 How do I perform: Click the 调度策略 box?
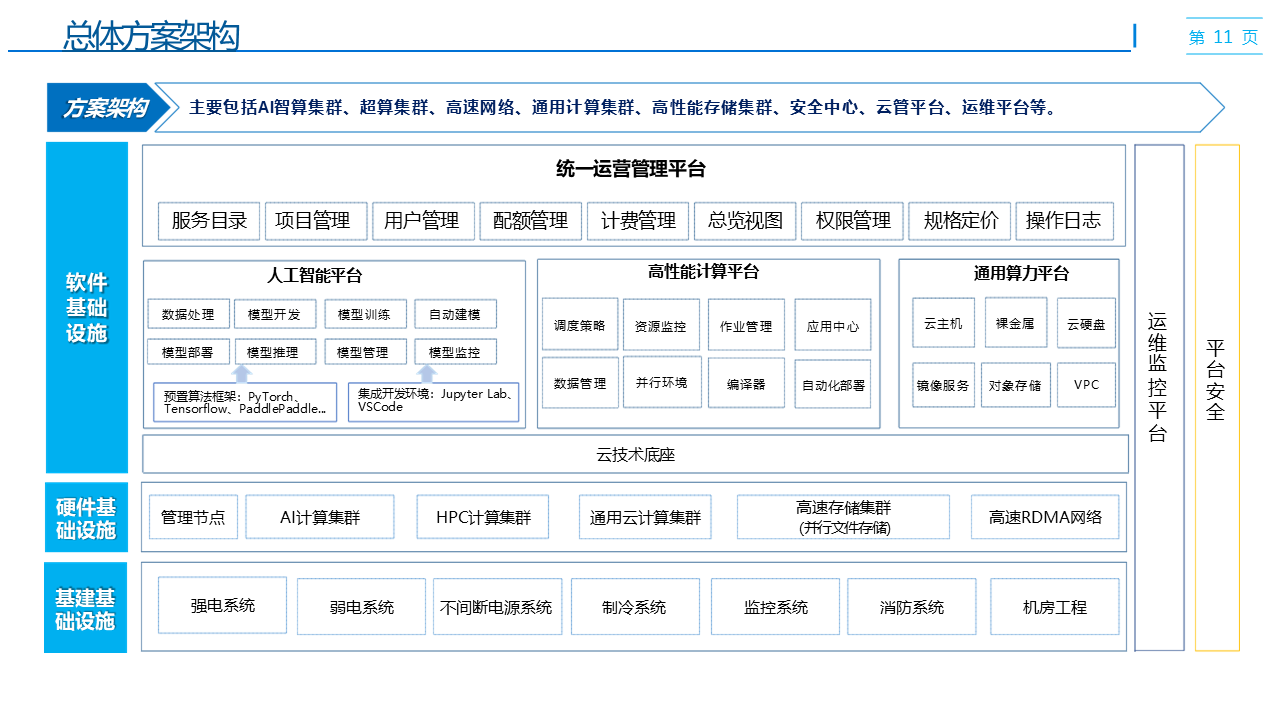pos(580,324)
